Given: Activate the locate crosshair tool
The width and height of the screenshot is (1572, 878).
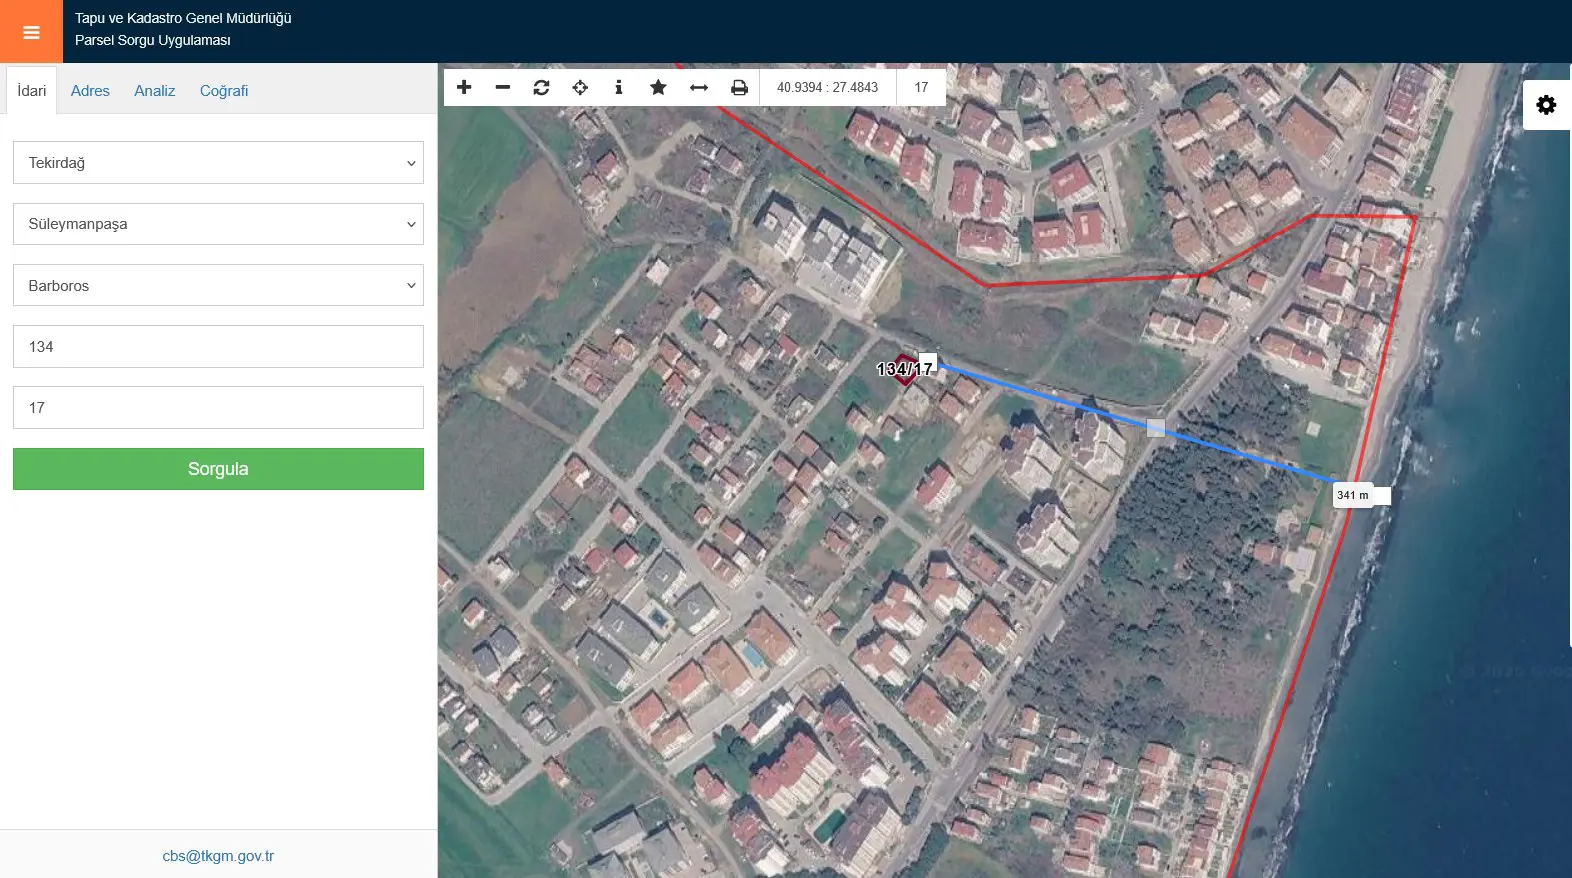Looking at the screenshot, I should (x=580, y=87).
